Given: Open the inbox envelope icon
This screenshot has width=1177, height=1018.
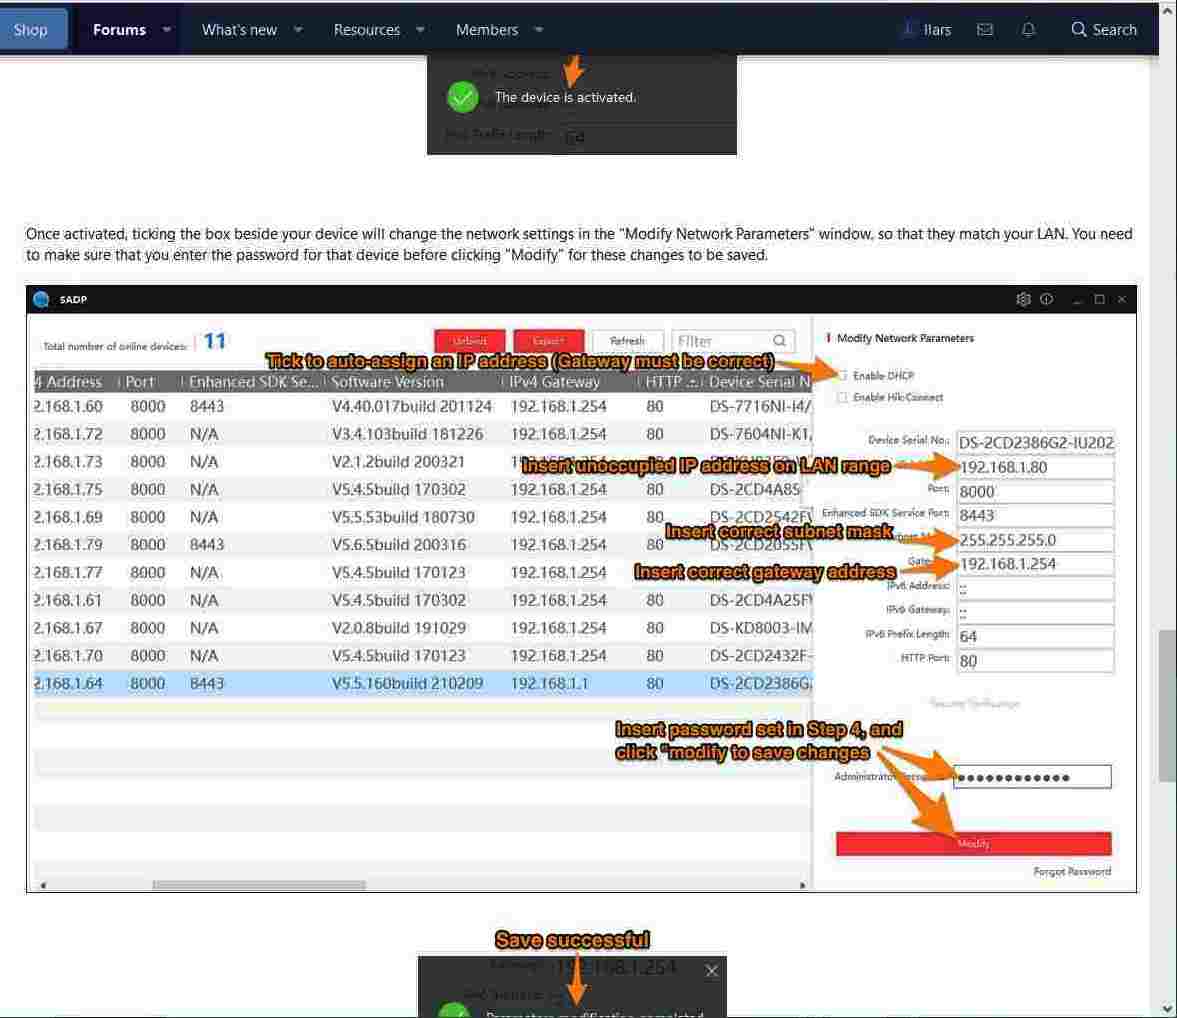Looking at the screenshot, I should (985, 30).
